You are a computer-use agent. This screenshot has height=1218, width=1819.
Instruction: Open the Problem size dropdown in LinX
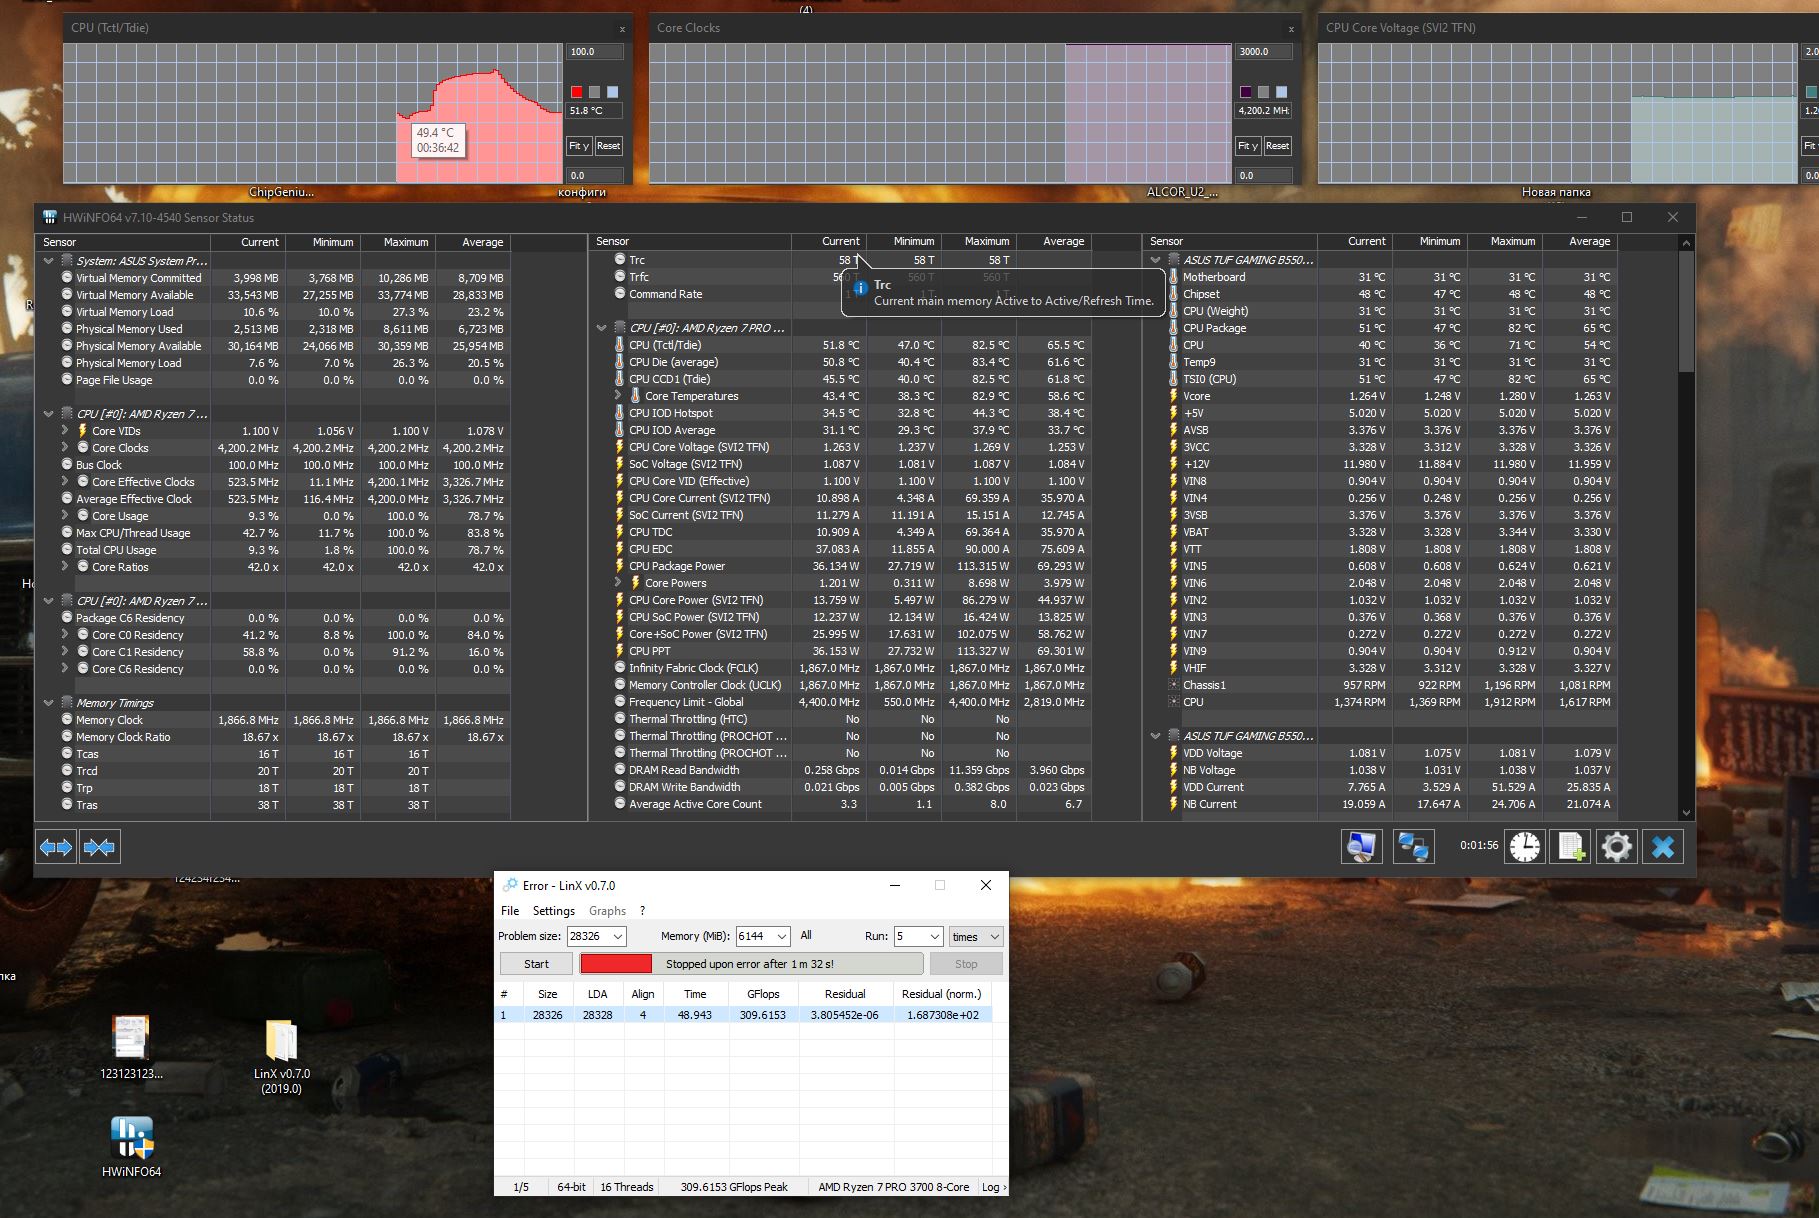618,937
